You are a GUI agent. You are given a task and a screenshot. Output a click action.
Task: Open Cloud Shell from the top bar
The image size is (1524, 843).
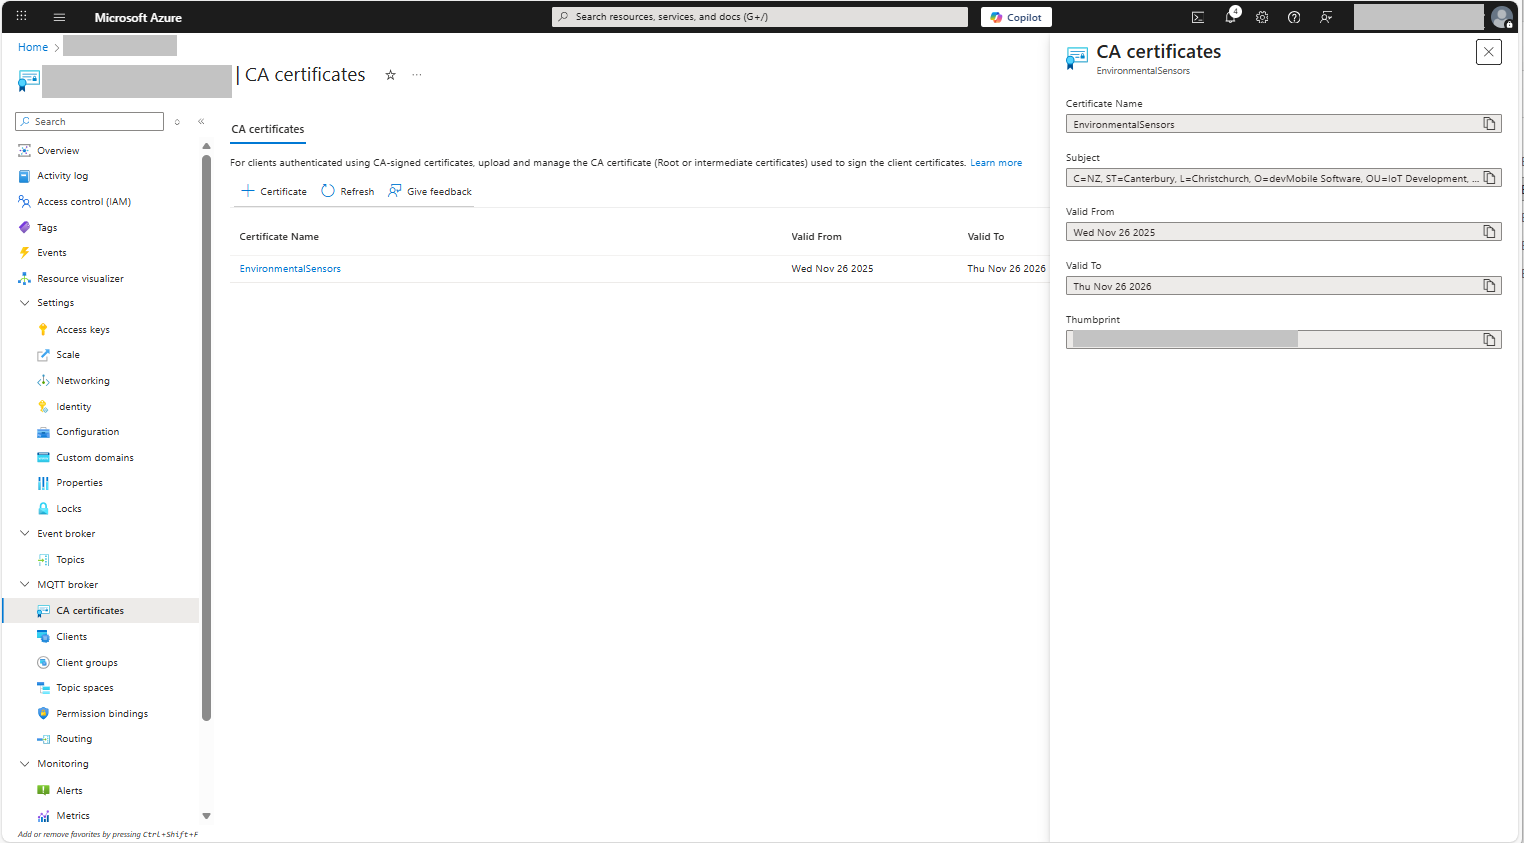[1197, 17]
